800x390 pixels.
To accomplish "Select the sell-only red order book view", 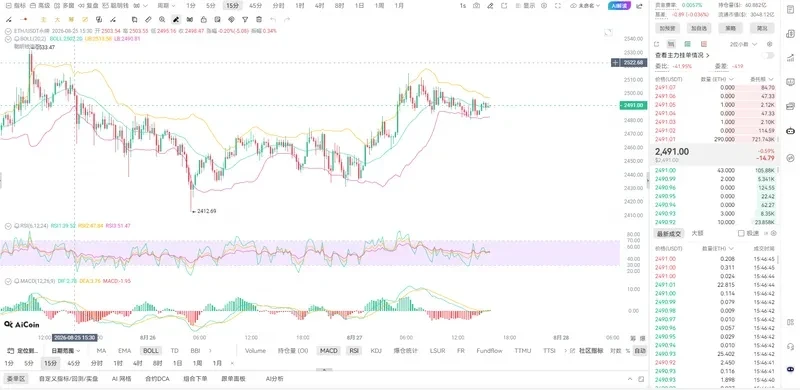I will coord(704,44).
